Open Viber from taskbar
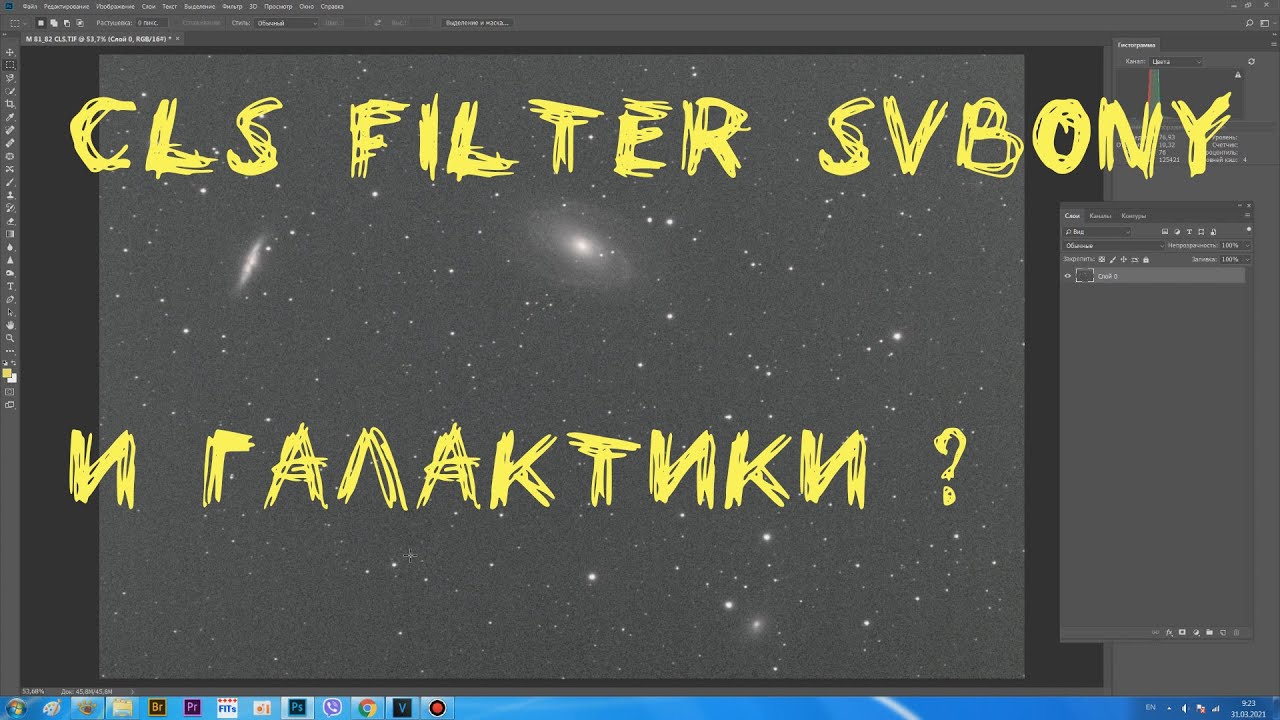The width and height of the screenshot is (1280, 720). click(332, 707)
